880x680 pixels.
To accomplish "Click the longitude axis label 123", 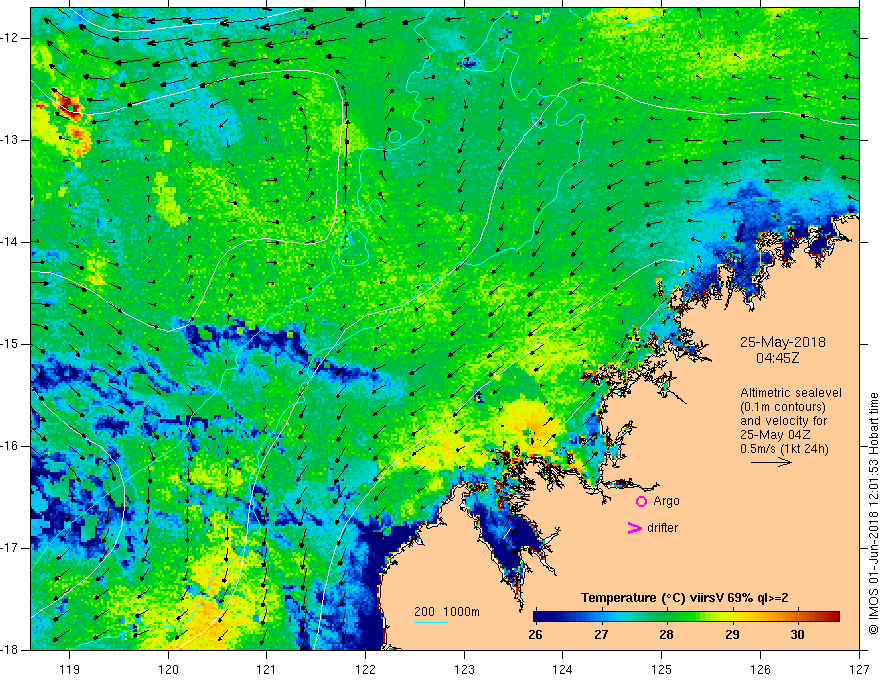I will pyautogui.click(x=464, y=669).
